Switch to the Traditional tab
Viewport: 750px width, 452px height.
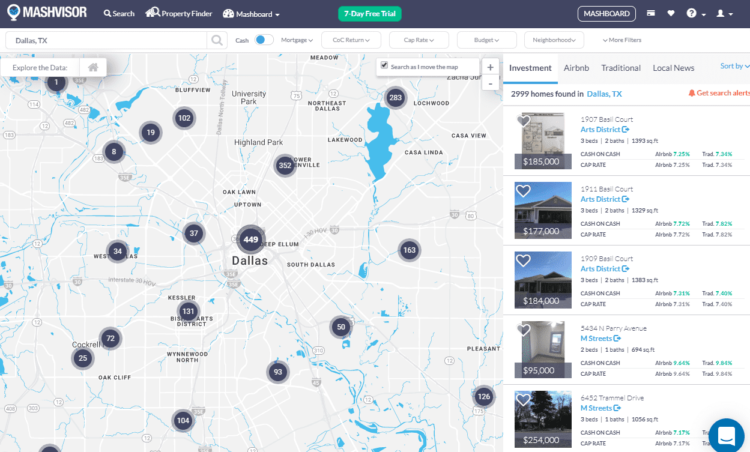(x=621, y=68)
